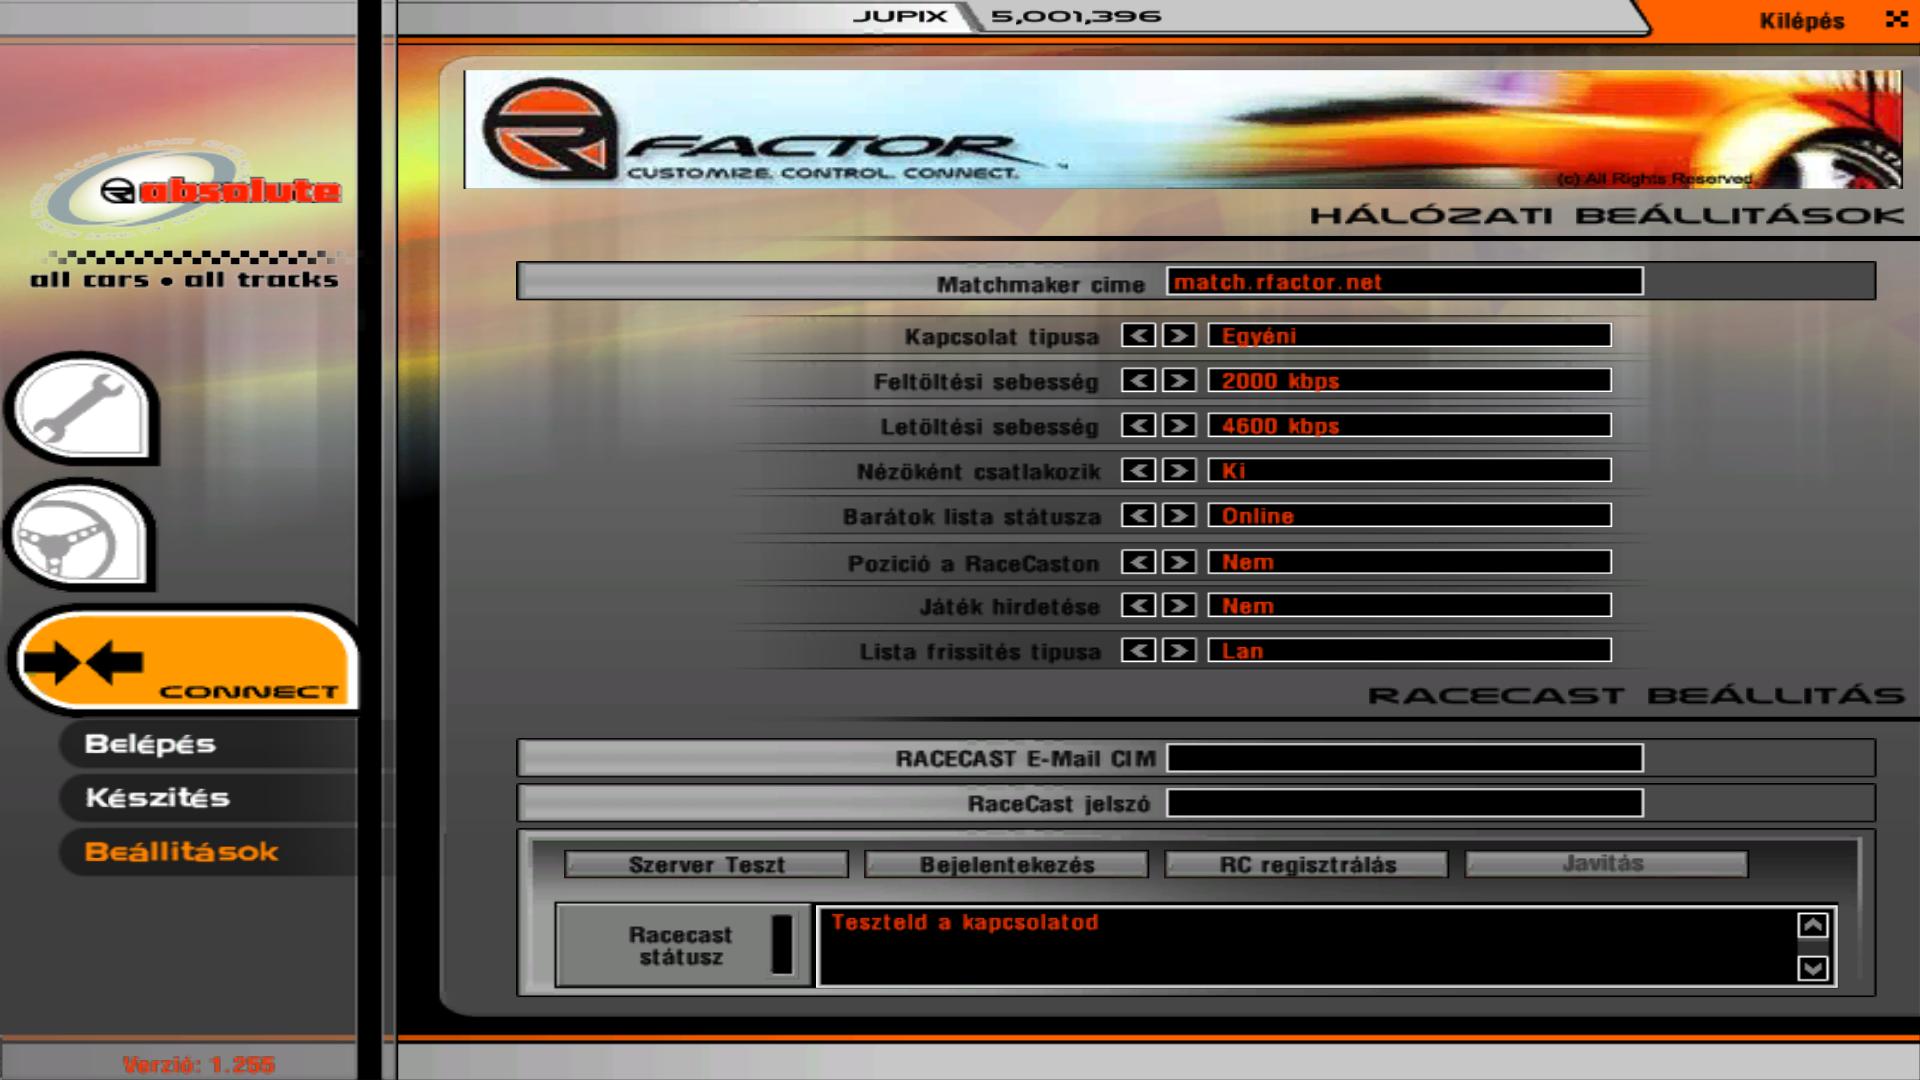Viewport: 1920px width, 1080px height.
Task: Toggle Pozició a RaceCaston left arrow
Action: (x=1138, y=562)
